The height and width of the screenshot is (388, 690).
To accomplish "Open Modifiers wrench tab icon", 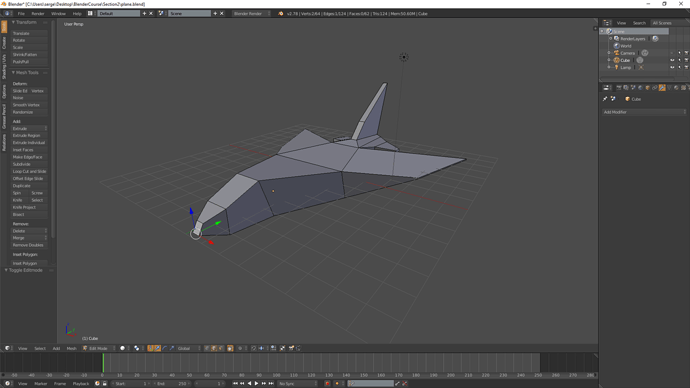I will (662, 88).
